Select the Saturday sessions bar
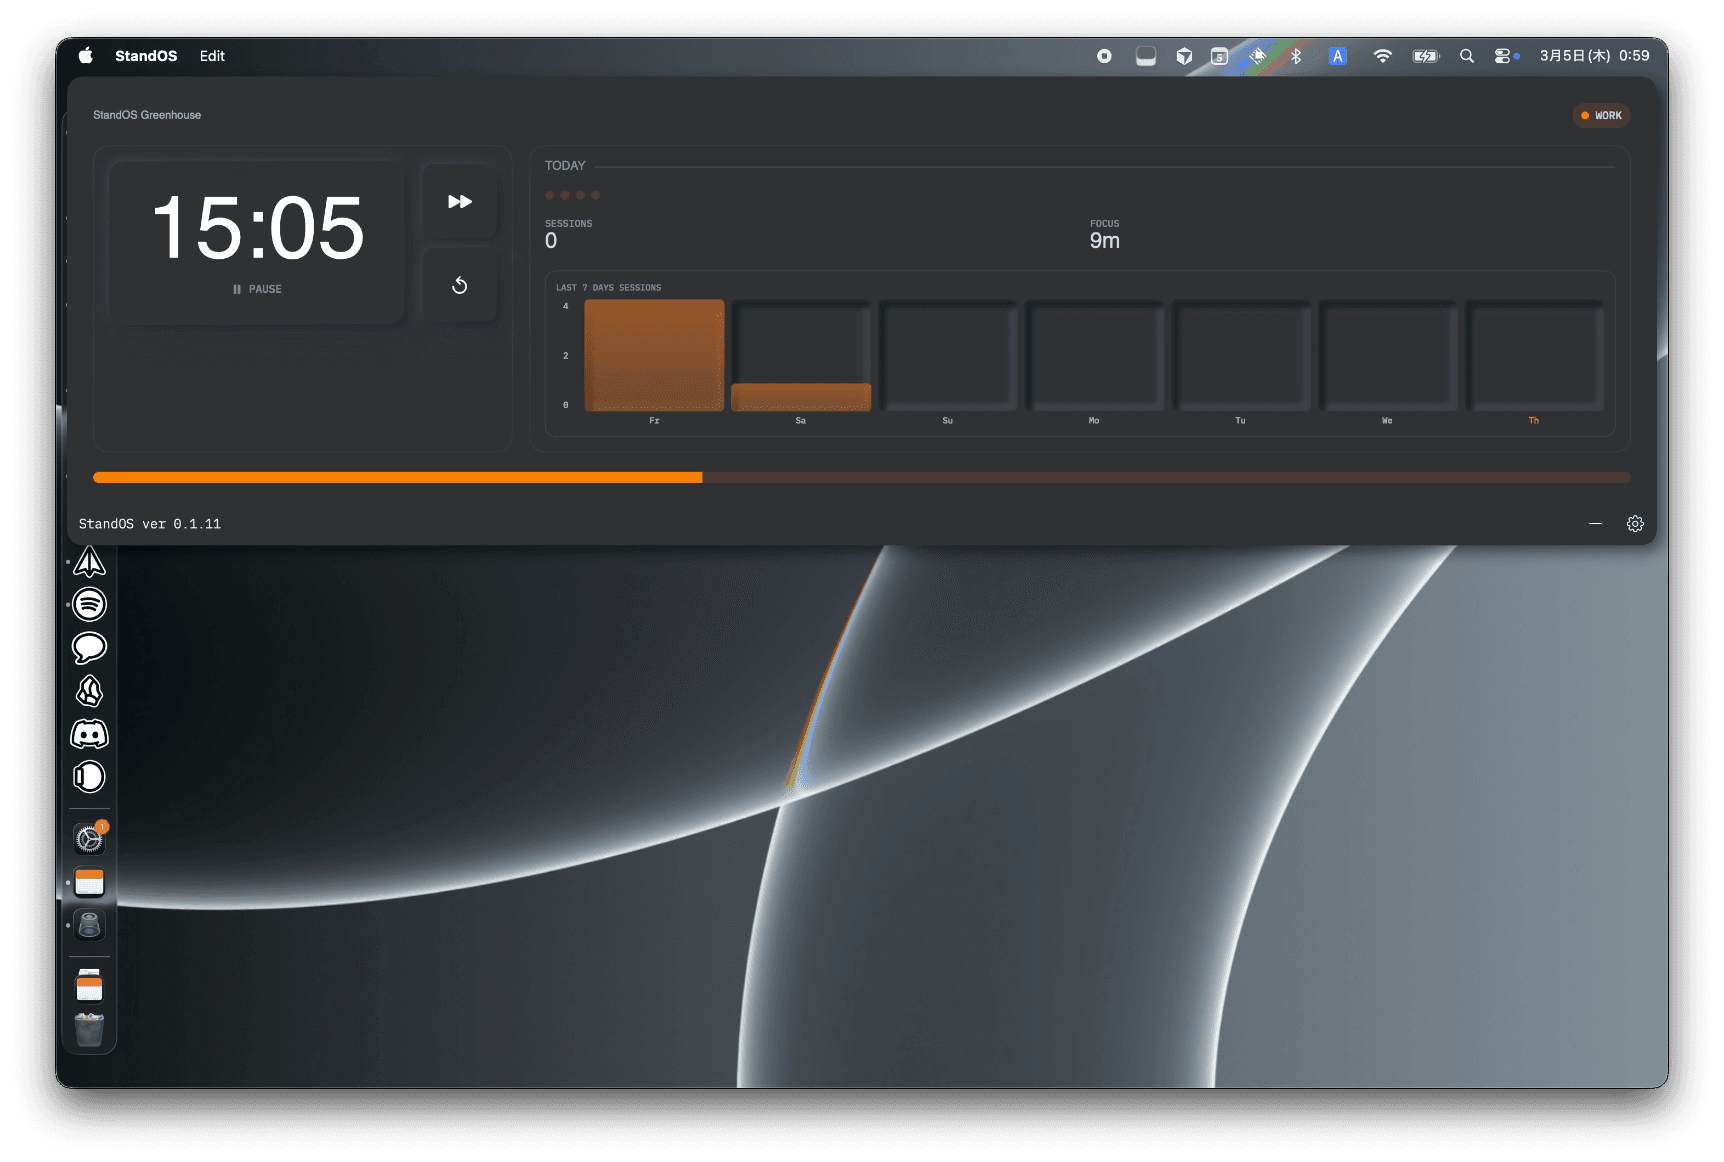The height and width of the screenshot is (1162, 1724). (x=800, y=396)
